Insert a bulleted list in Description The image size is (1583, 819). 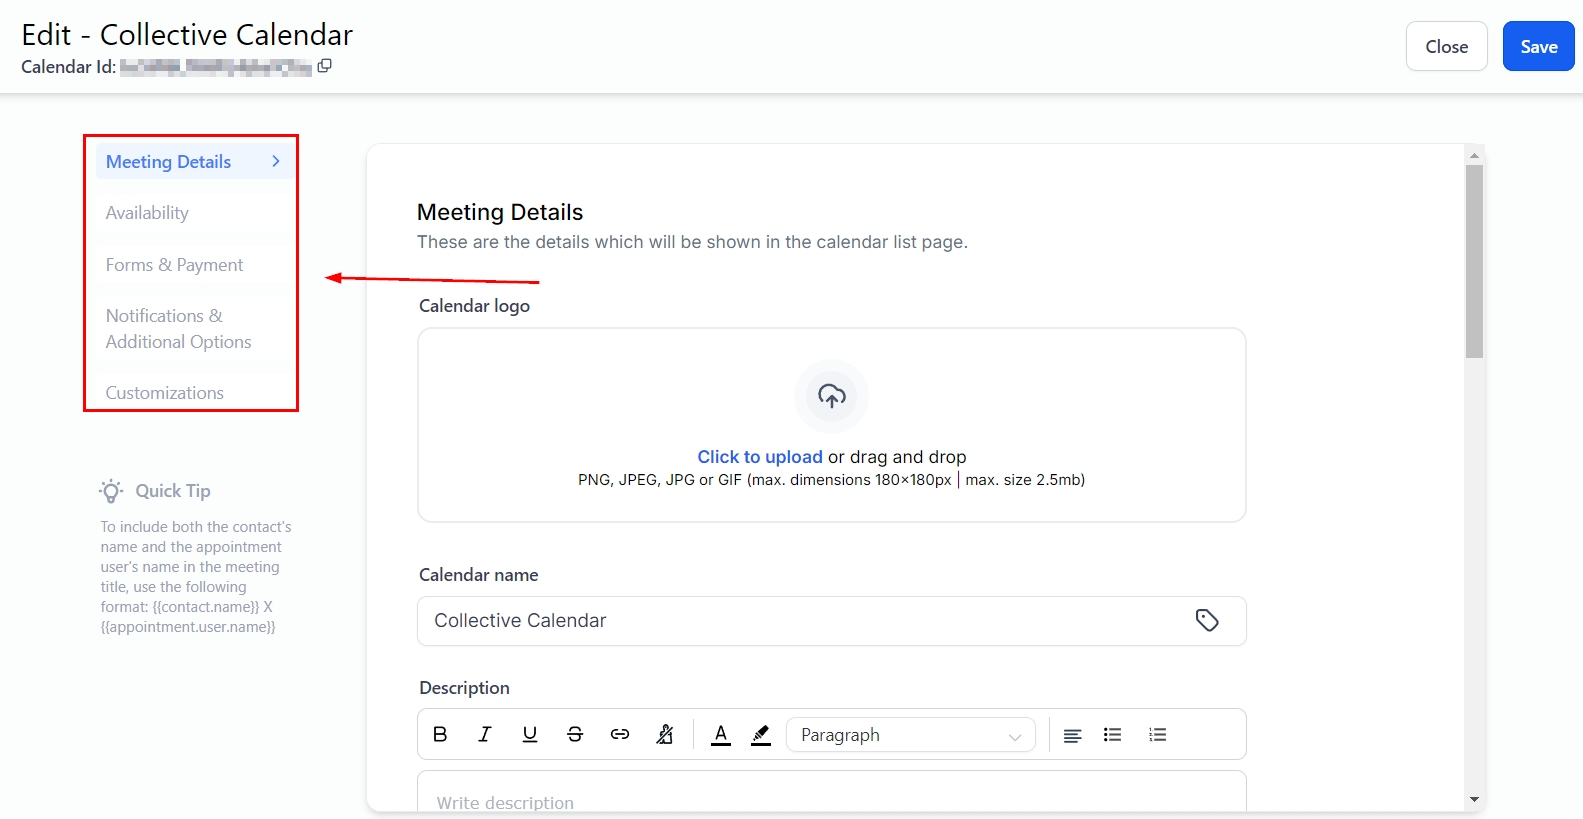[x=1112, y=735]
